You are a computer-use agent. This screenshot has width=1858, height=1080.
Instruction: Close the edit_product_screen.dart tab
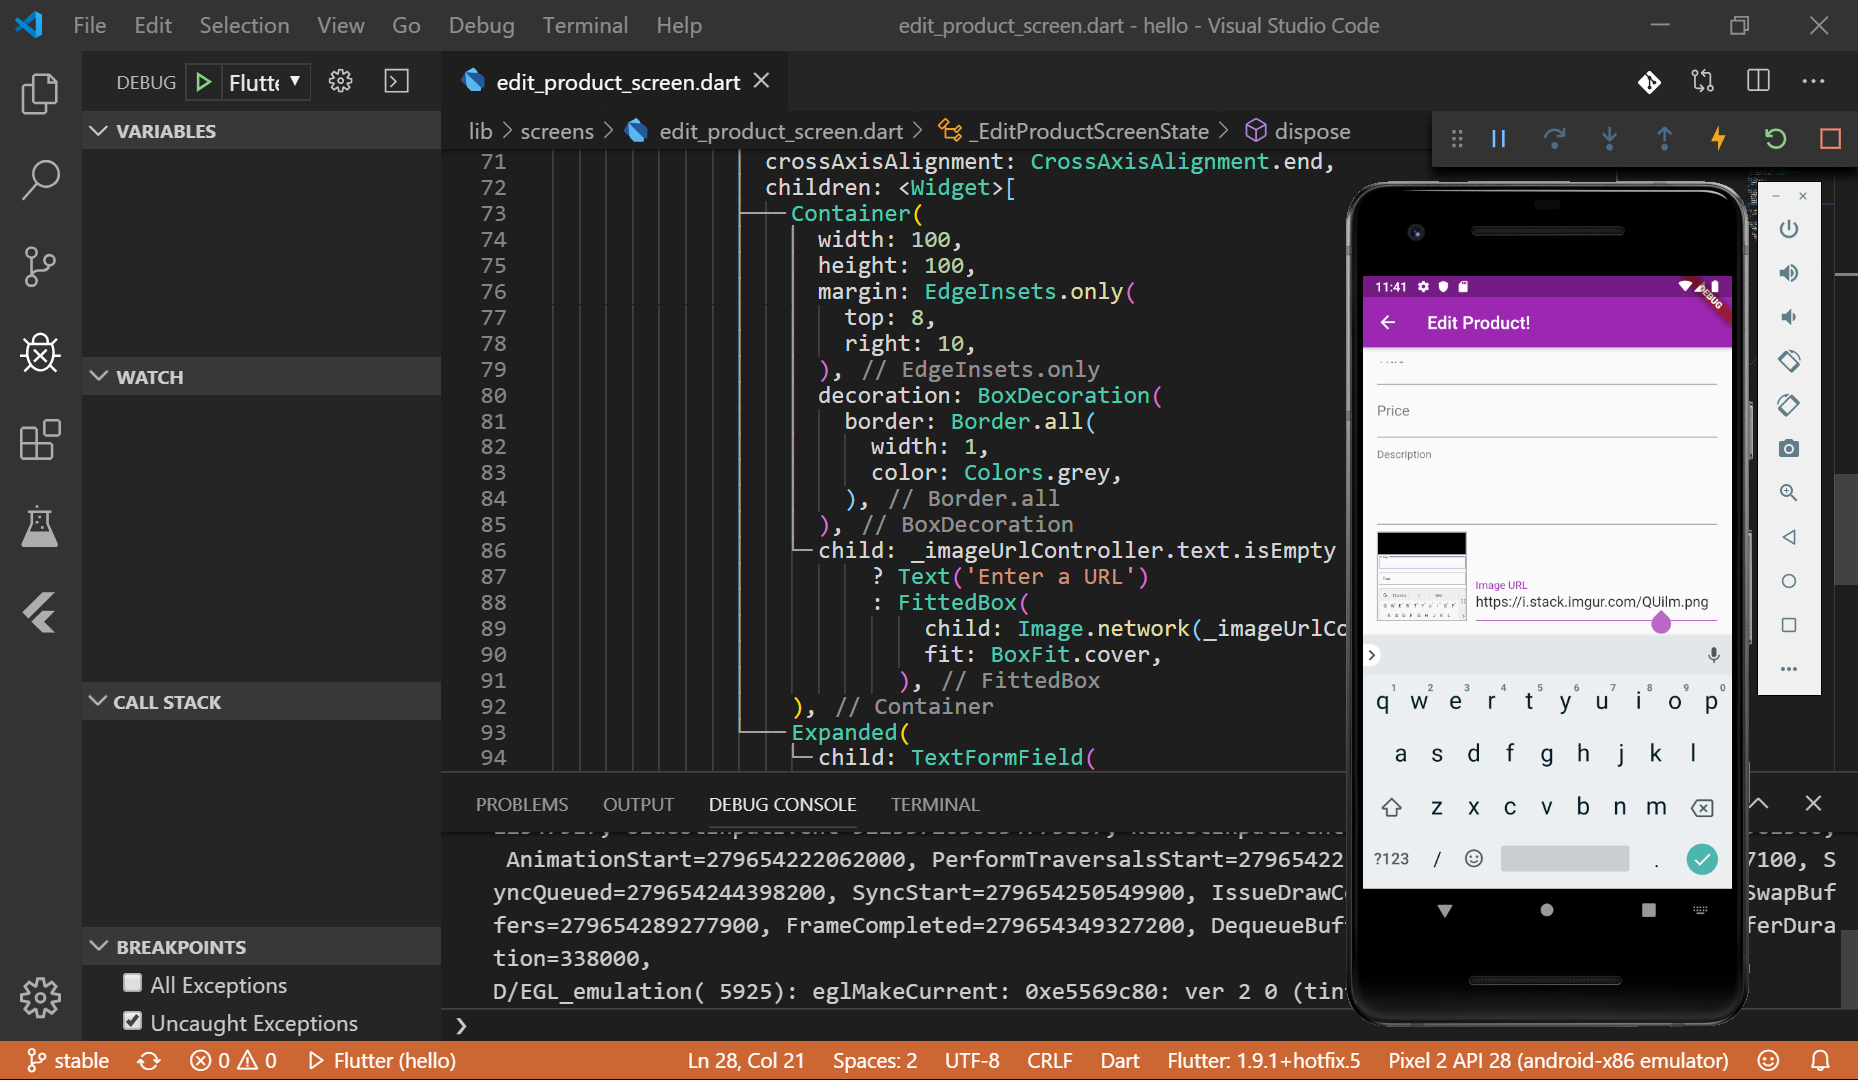761,81
